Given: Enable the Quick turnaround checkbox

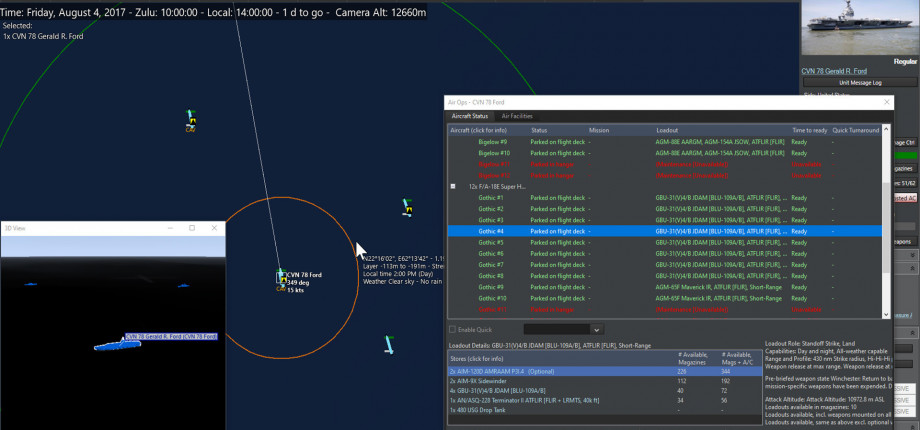Looking at the screenshot, I should tap(452, 330).
